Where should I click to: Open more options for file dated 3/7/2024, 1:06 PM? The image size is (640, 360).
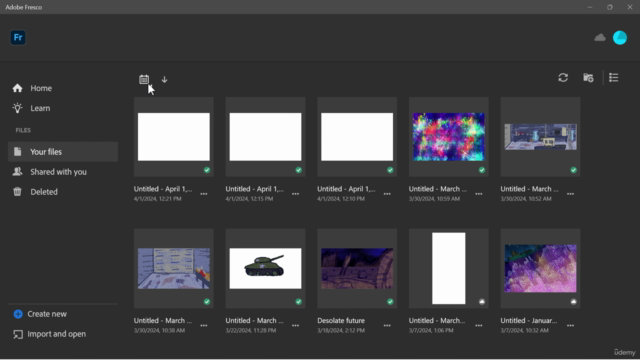tap(479, 326)
